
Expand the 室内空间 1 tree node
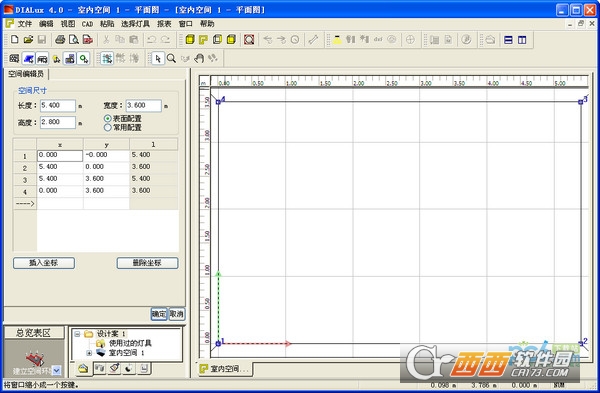[x=89, y=353]
